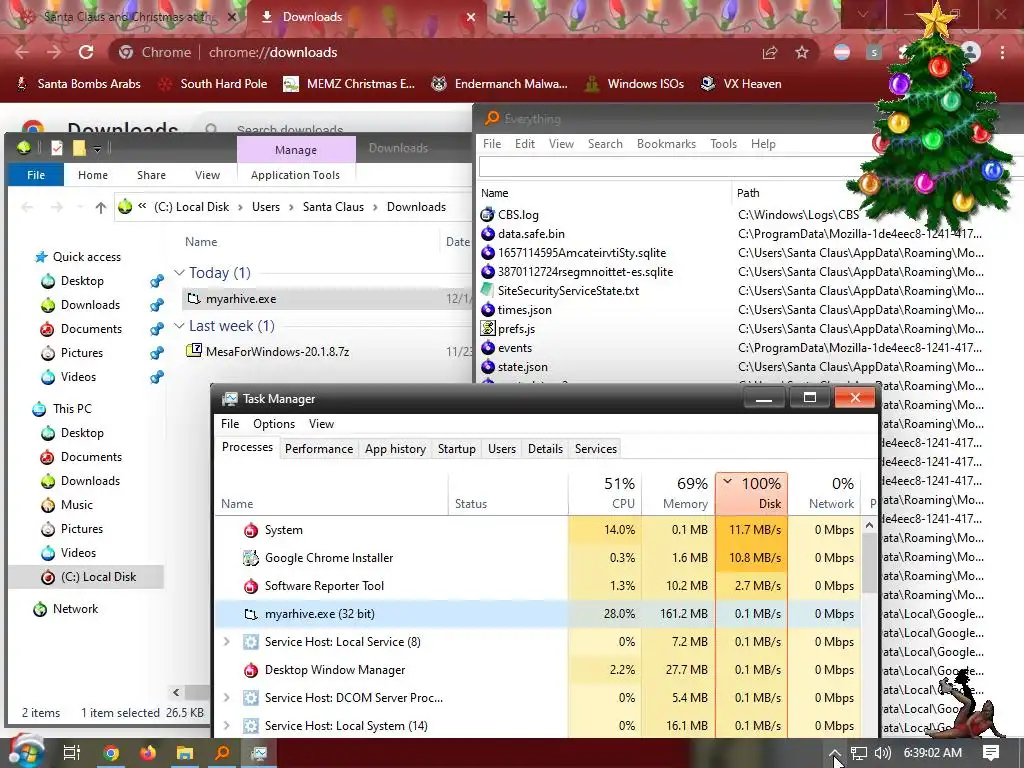Select myarhive.exe (32 bit) process
Viewport: 1024px width, 768px height.
coord(539,614)
